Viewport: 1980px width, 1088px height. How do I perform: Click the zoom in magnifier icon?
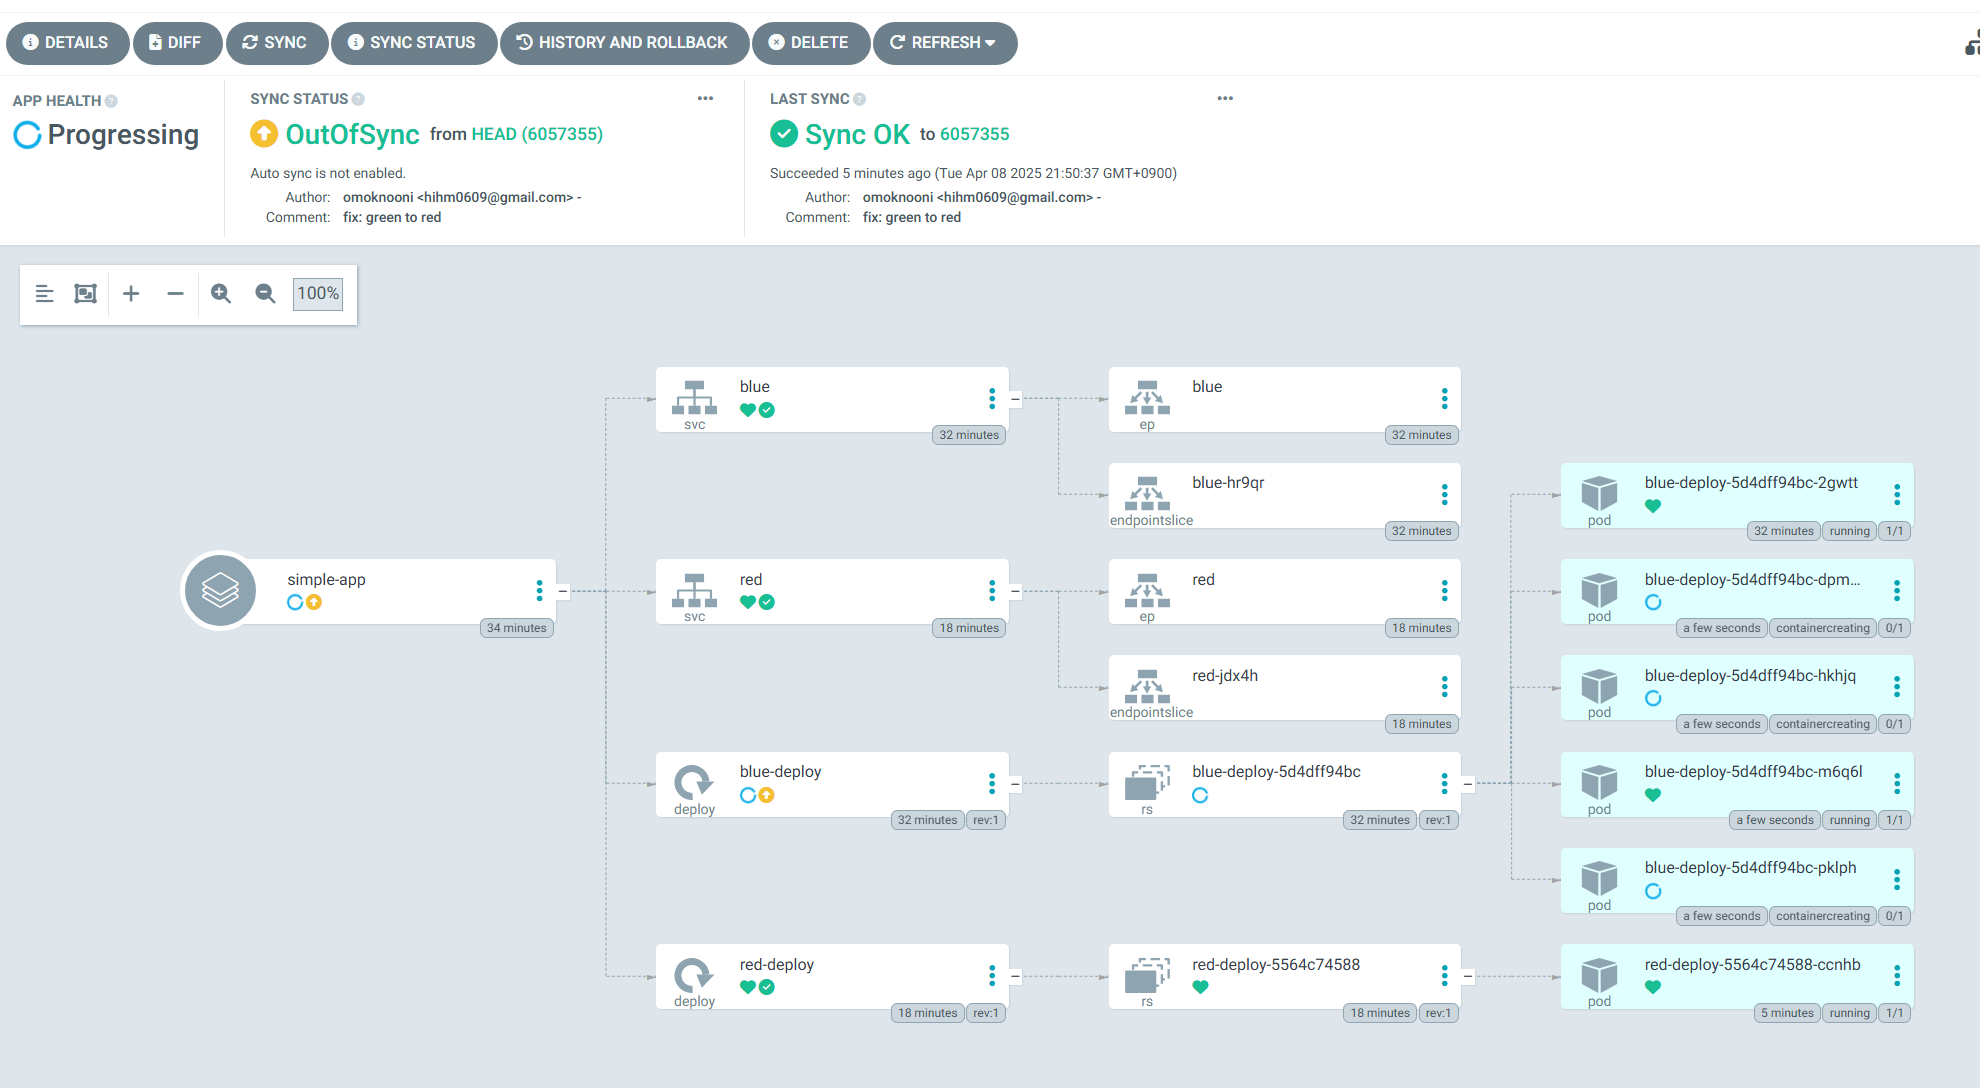pyautogui.click(x=221, y=293)
